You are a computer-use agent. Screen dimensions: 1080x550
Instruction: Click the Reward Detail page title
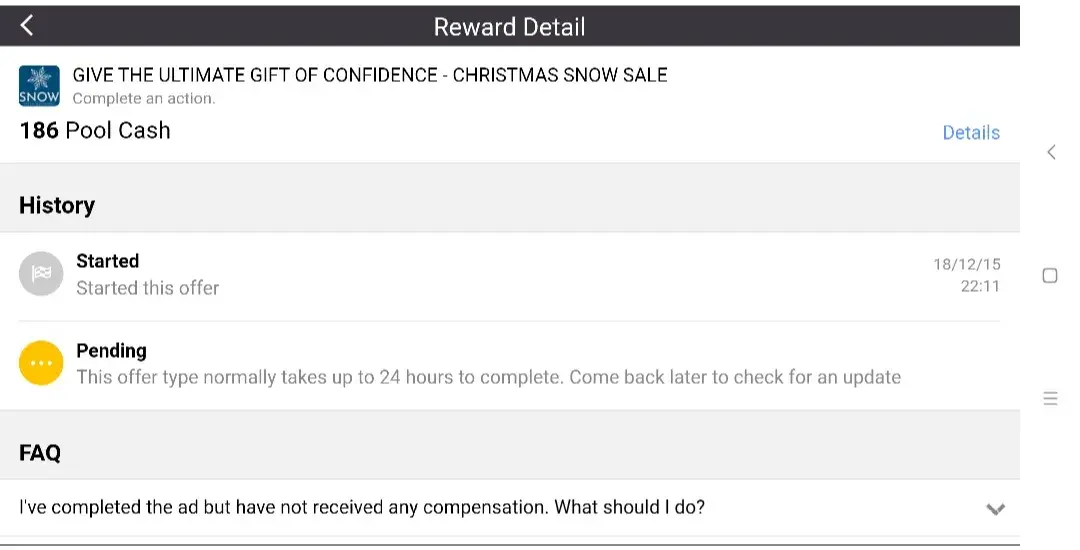(509, 26)
